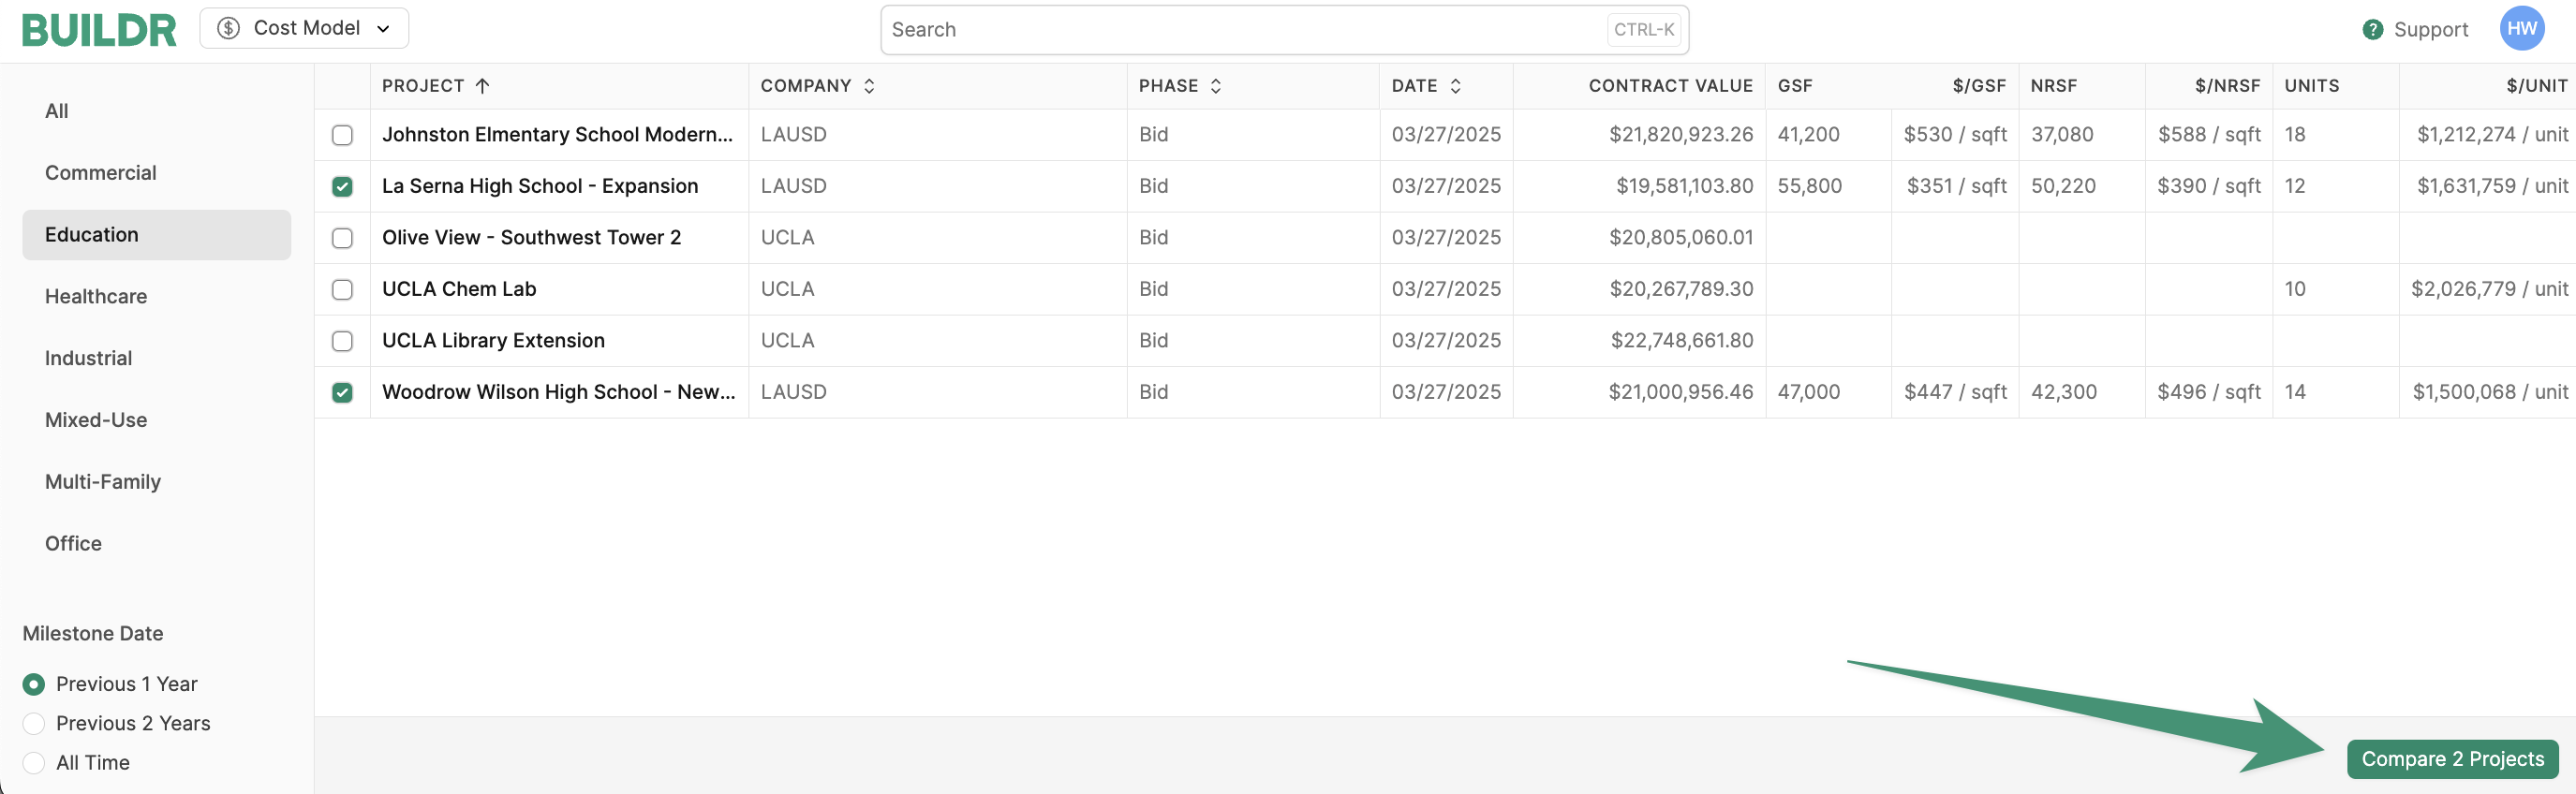This screenshot has width=2576, height=794.
Task: Select the All category filter
Action: click(x=157, y=111)
